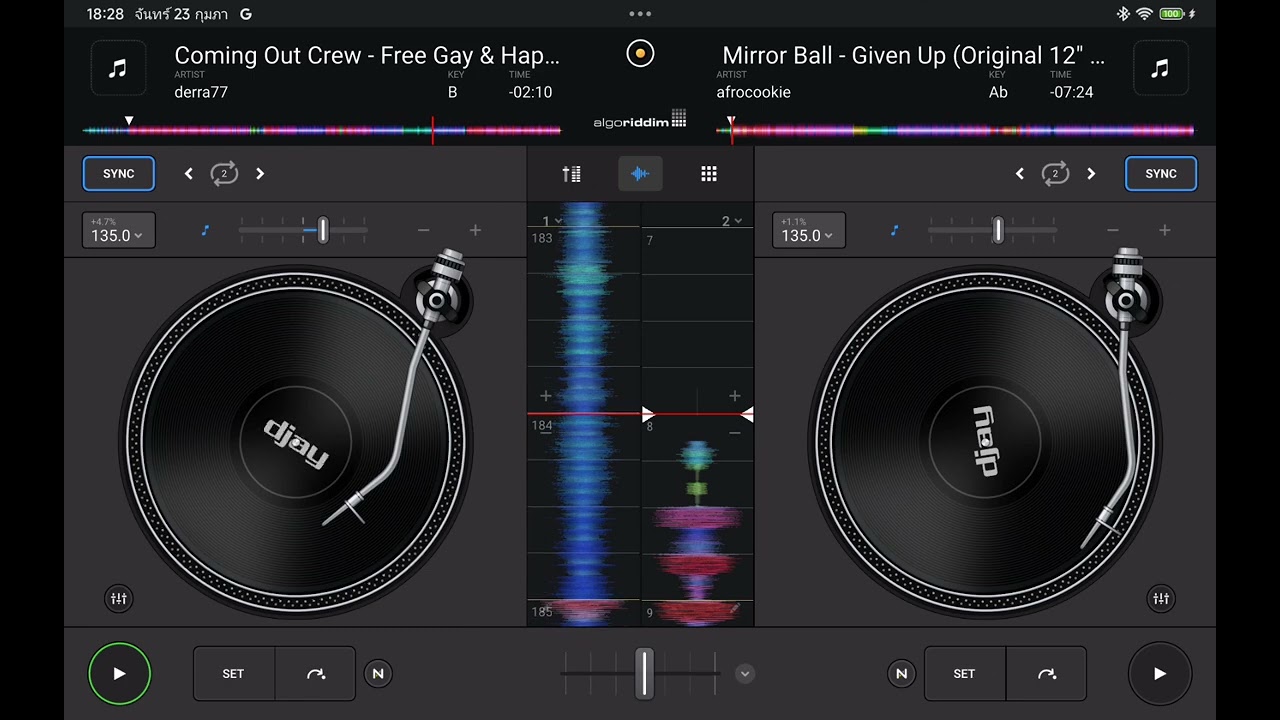Play the right deck
The height and width of the screenshot is (720, 1280).
pyautogui.click(x=1160, y=674)
